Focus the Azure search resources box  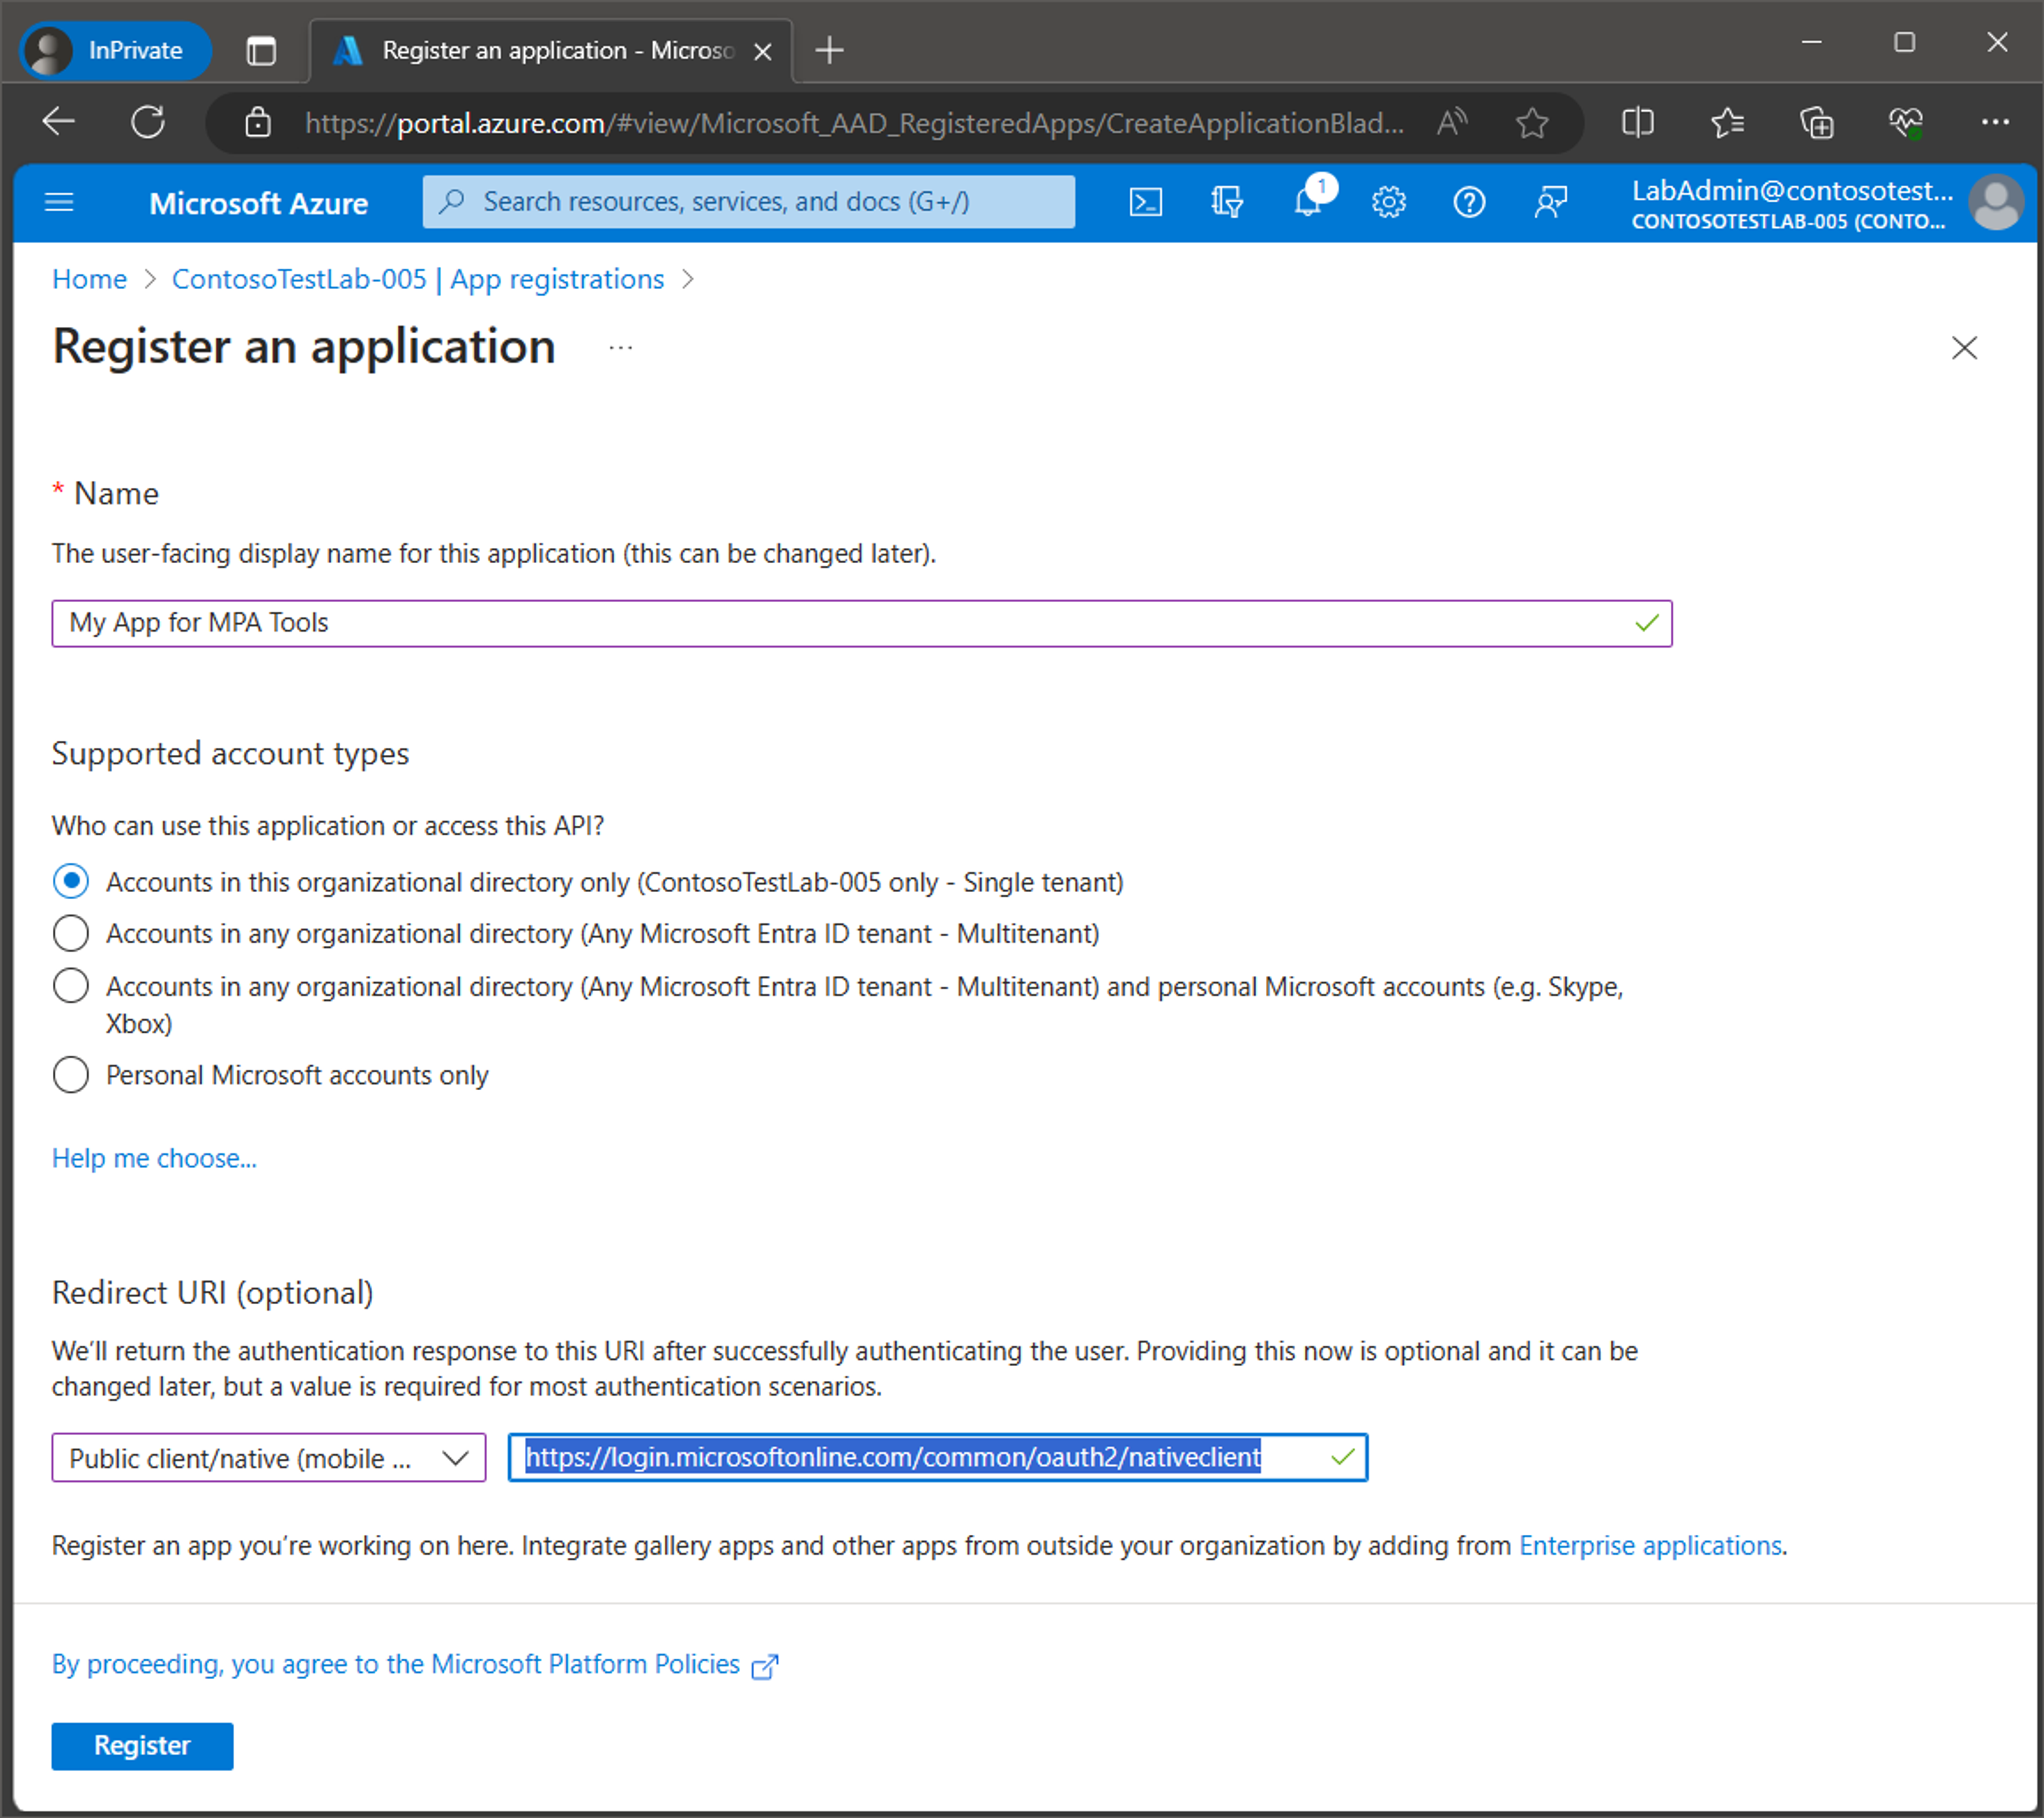tap(748, 202)
